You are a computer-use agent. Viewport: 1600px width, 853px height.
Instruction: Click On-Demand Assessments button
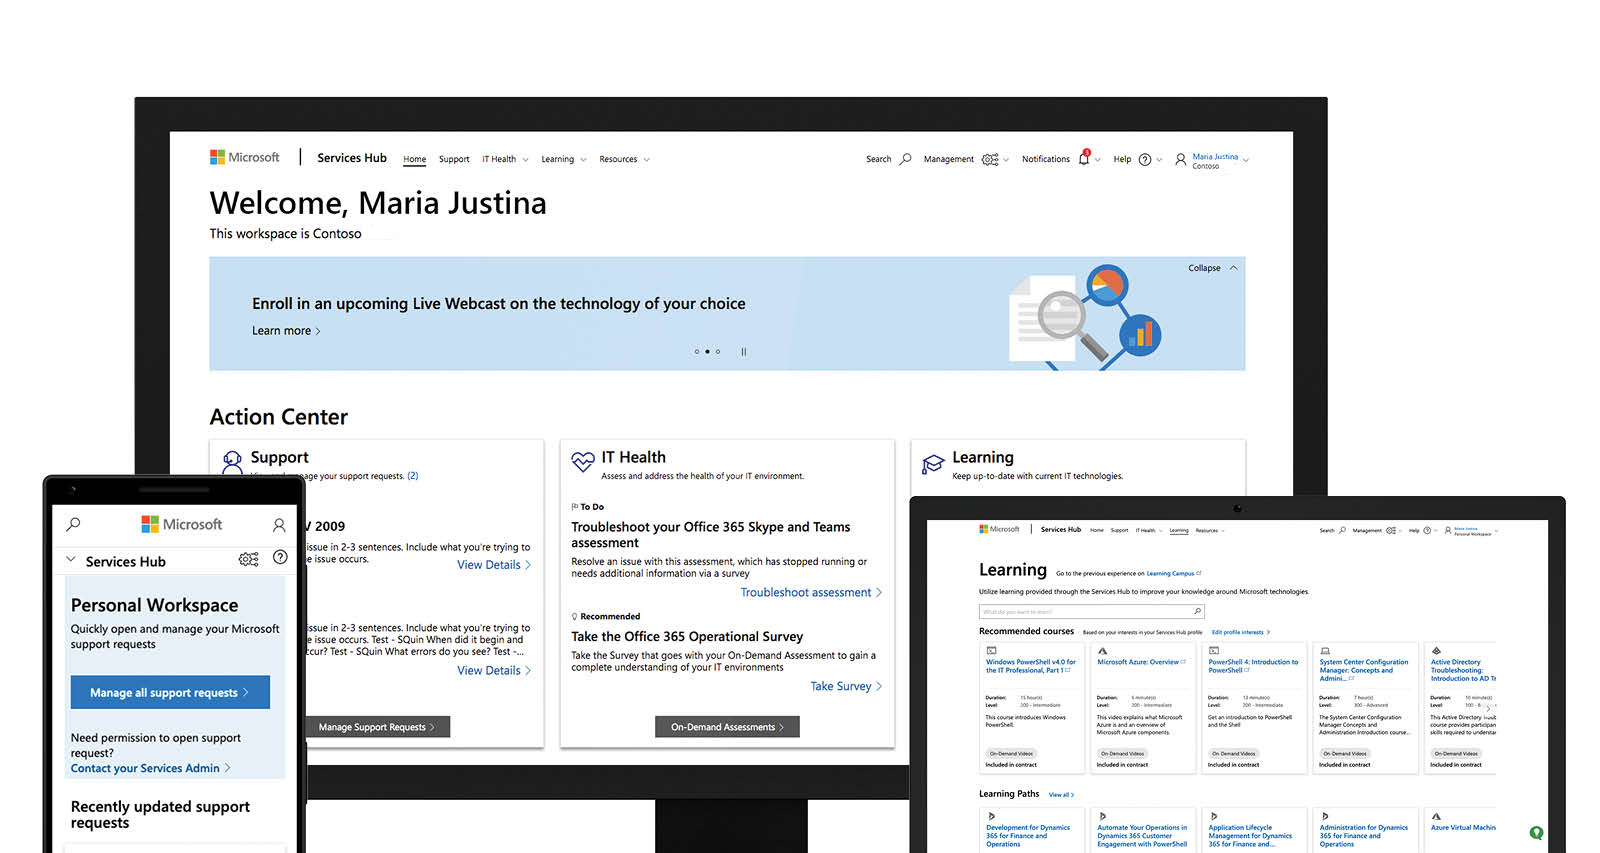728,727
